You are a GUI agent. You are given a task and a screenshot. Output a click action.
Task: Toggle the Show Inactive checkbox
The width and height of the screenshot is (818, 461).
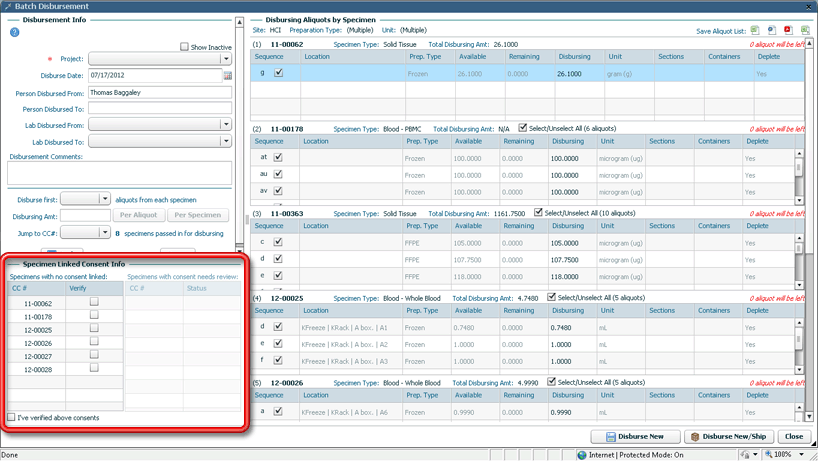tap(184, 46)
